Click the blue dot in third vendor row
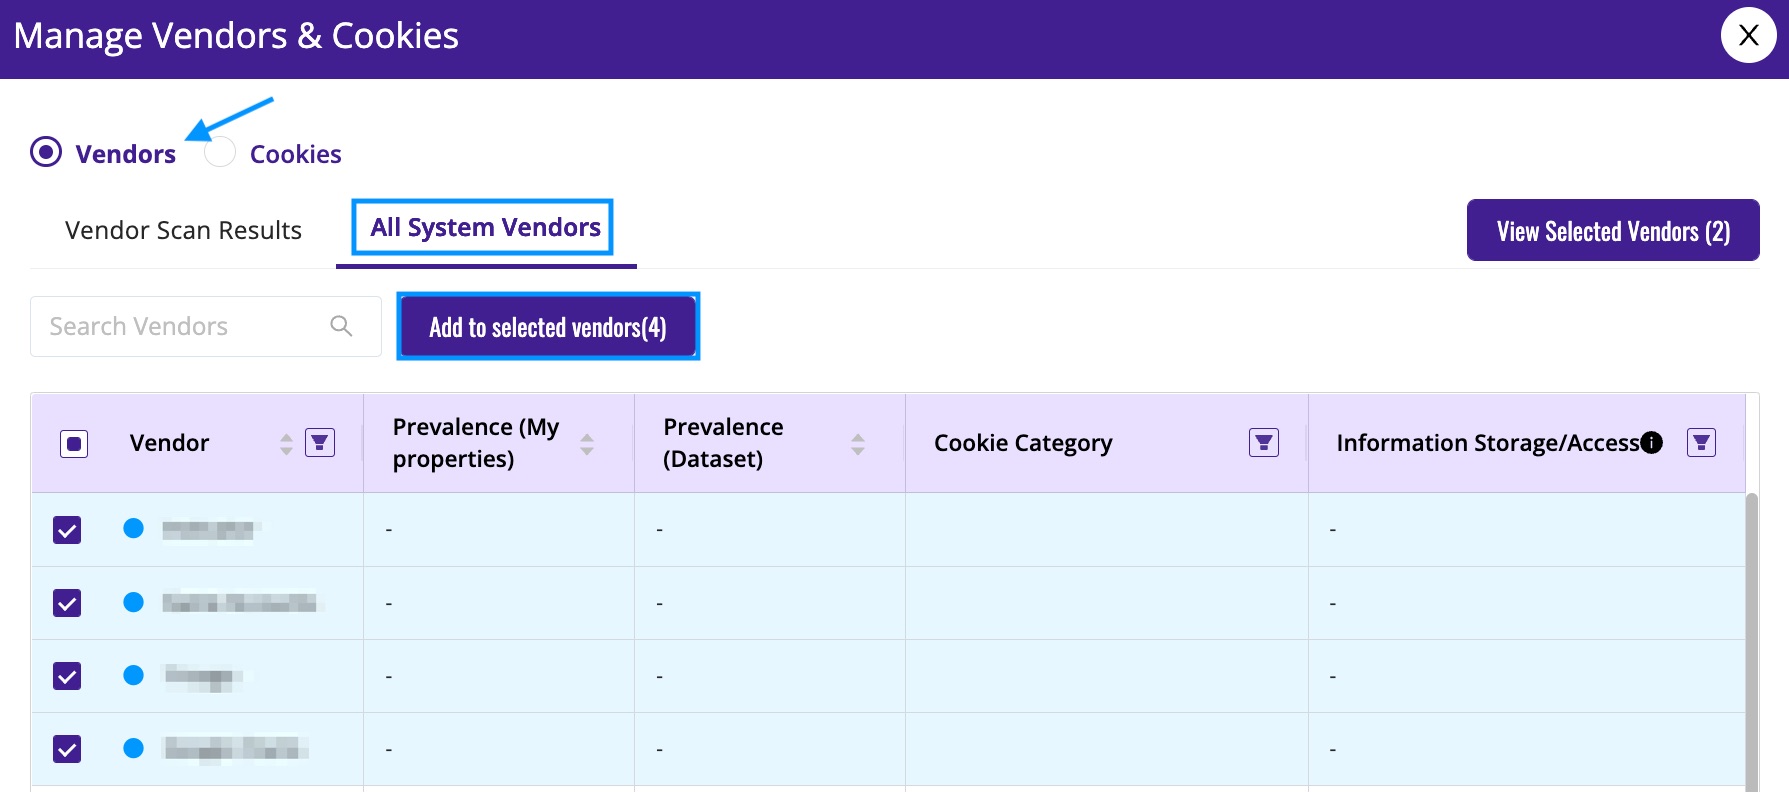 (x=133, y=675)
